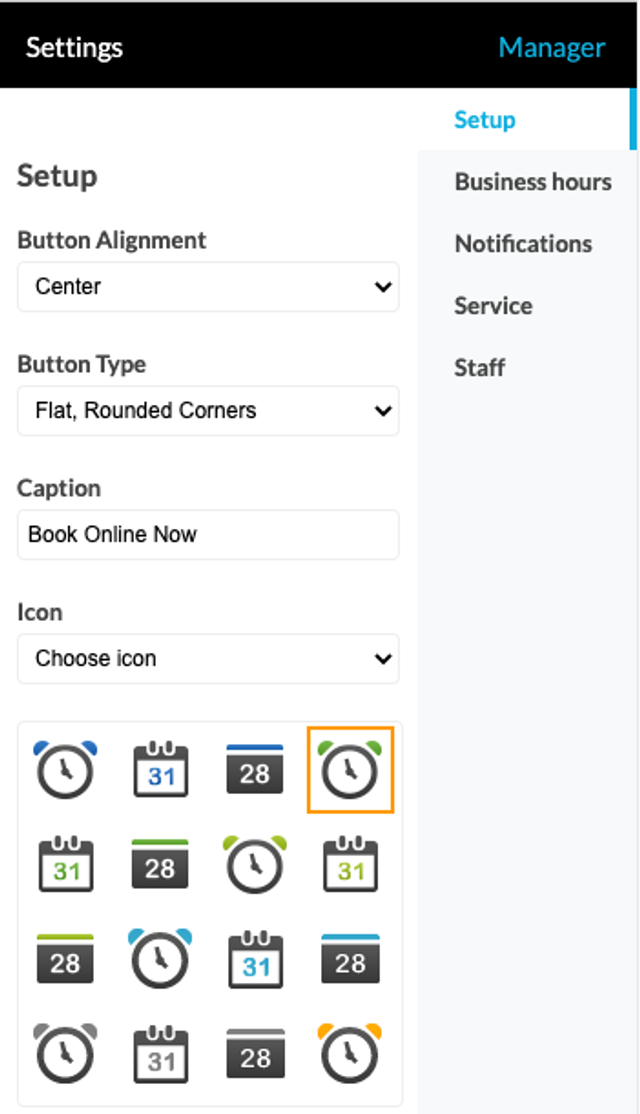640x1114 pixels.
Task: Select the light-blue-bell alarm clock icon
Action: coord(161,958)
